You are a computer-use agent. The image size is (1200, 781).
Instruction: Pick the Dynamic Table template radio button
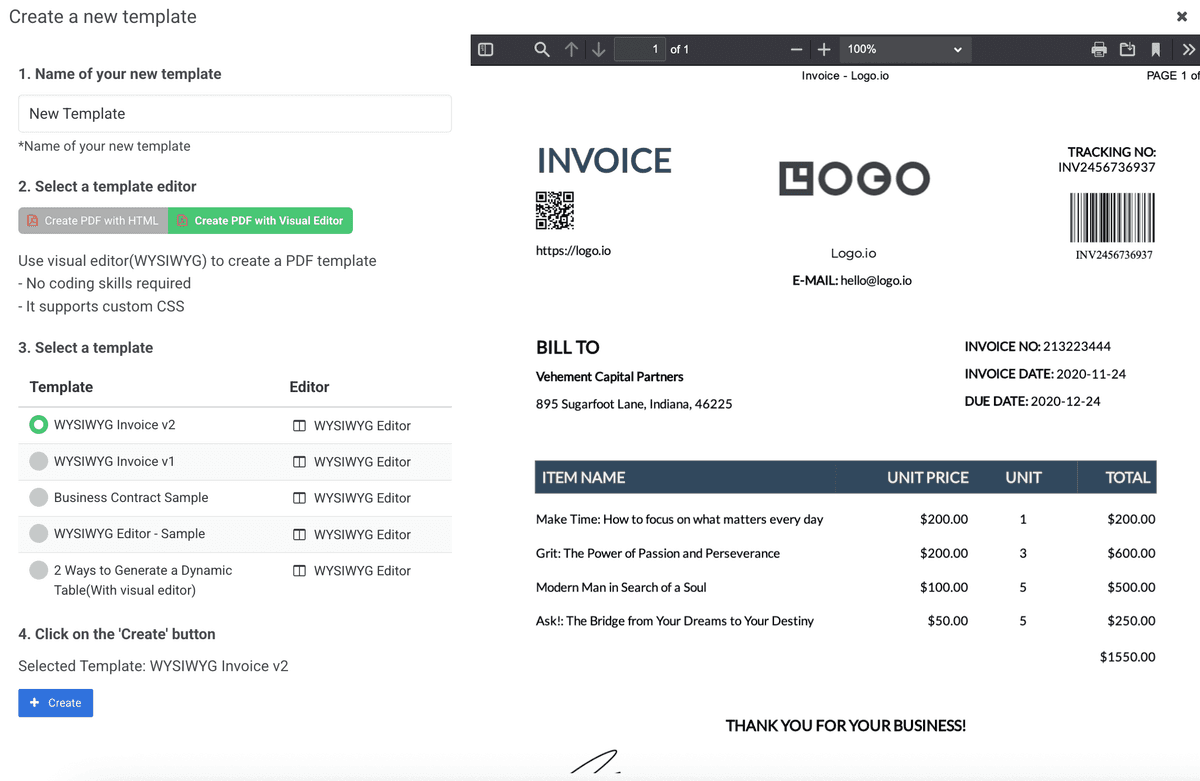tap(38, 570)
